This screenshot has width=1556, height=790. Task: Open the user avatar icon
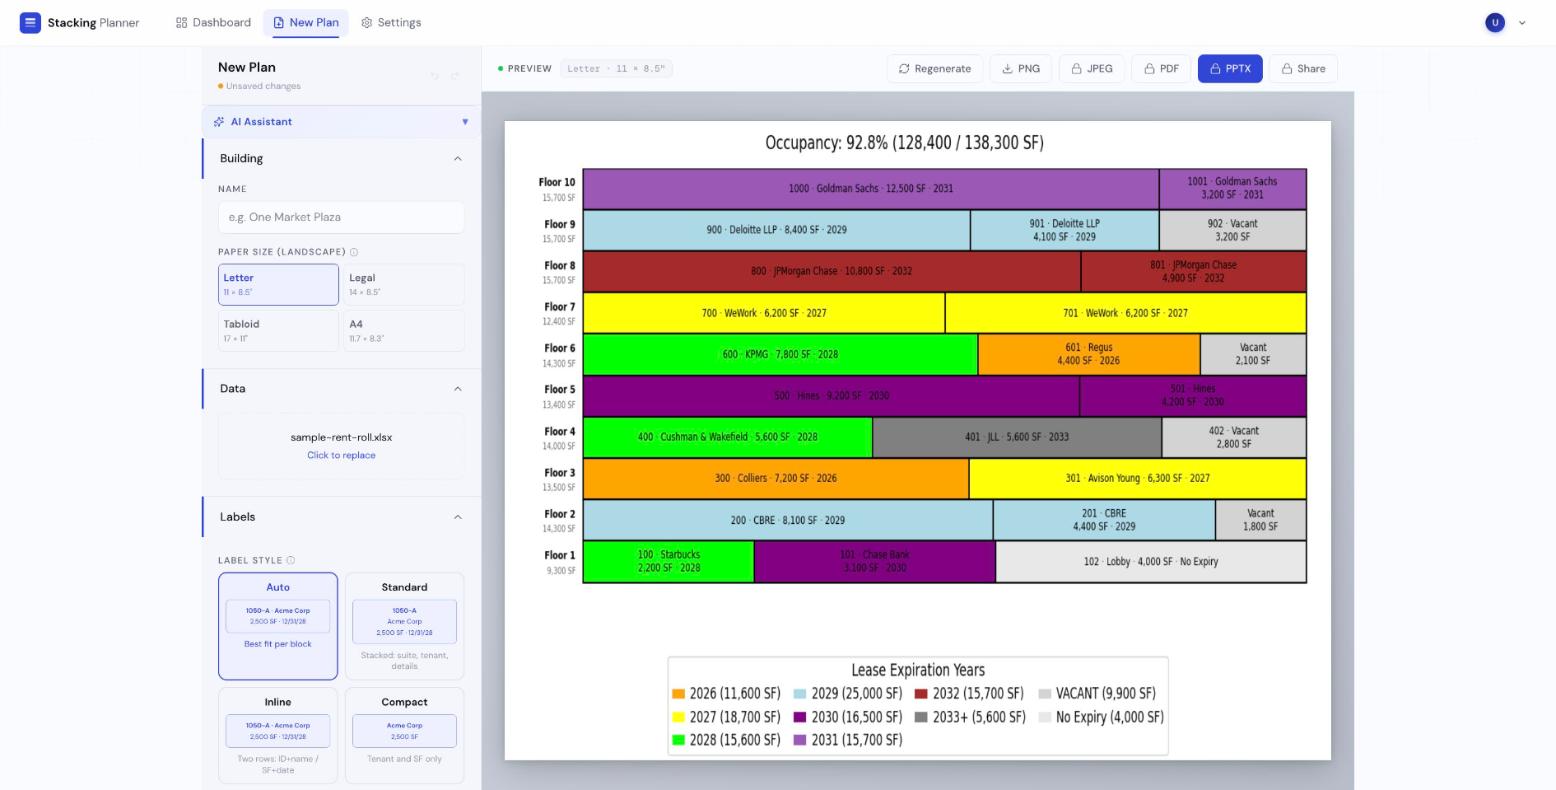coord(1495,22)
